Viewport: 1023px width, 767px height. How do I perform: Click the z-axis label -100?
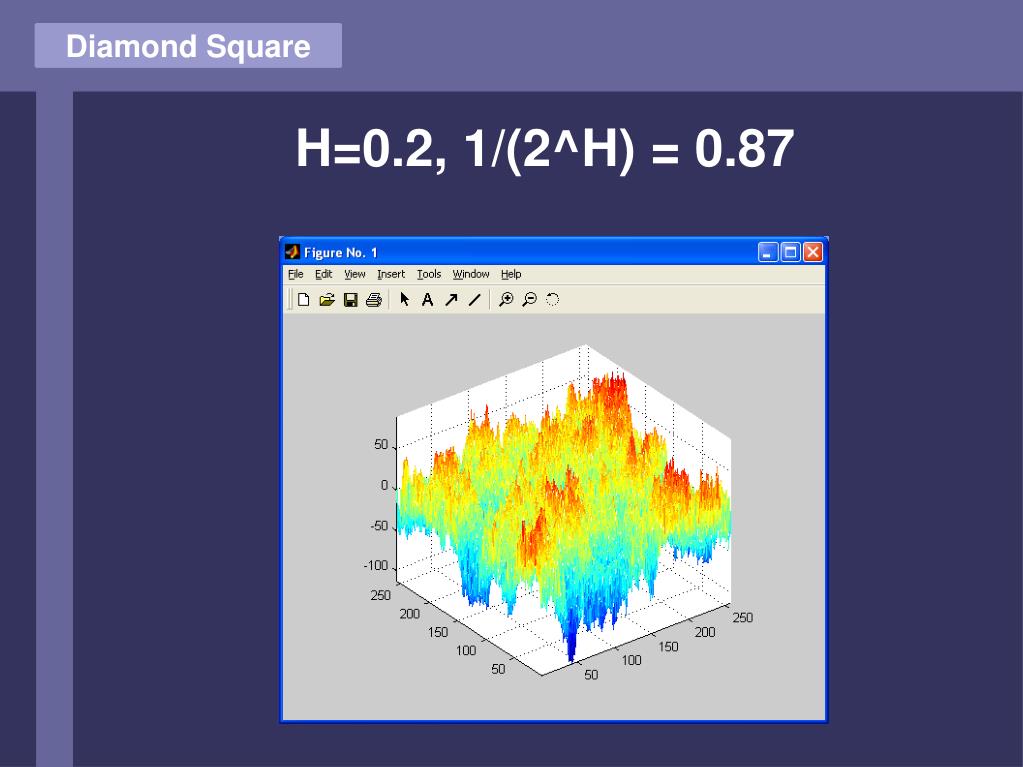[376, 565]
